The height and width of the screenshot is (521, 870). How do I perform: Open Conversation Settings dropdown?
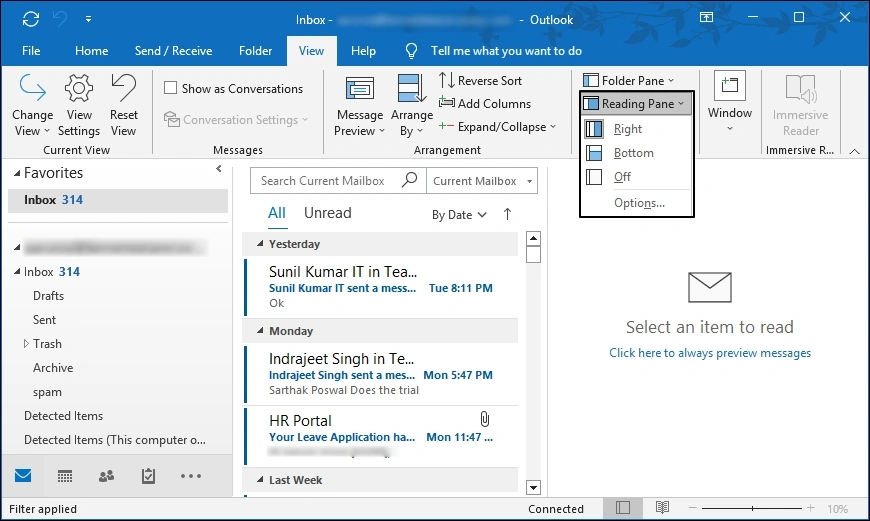pos(236,119)
